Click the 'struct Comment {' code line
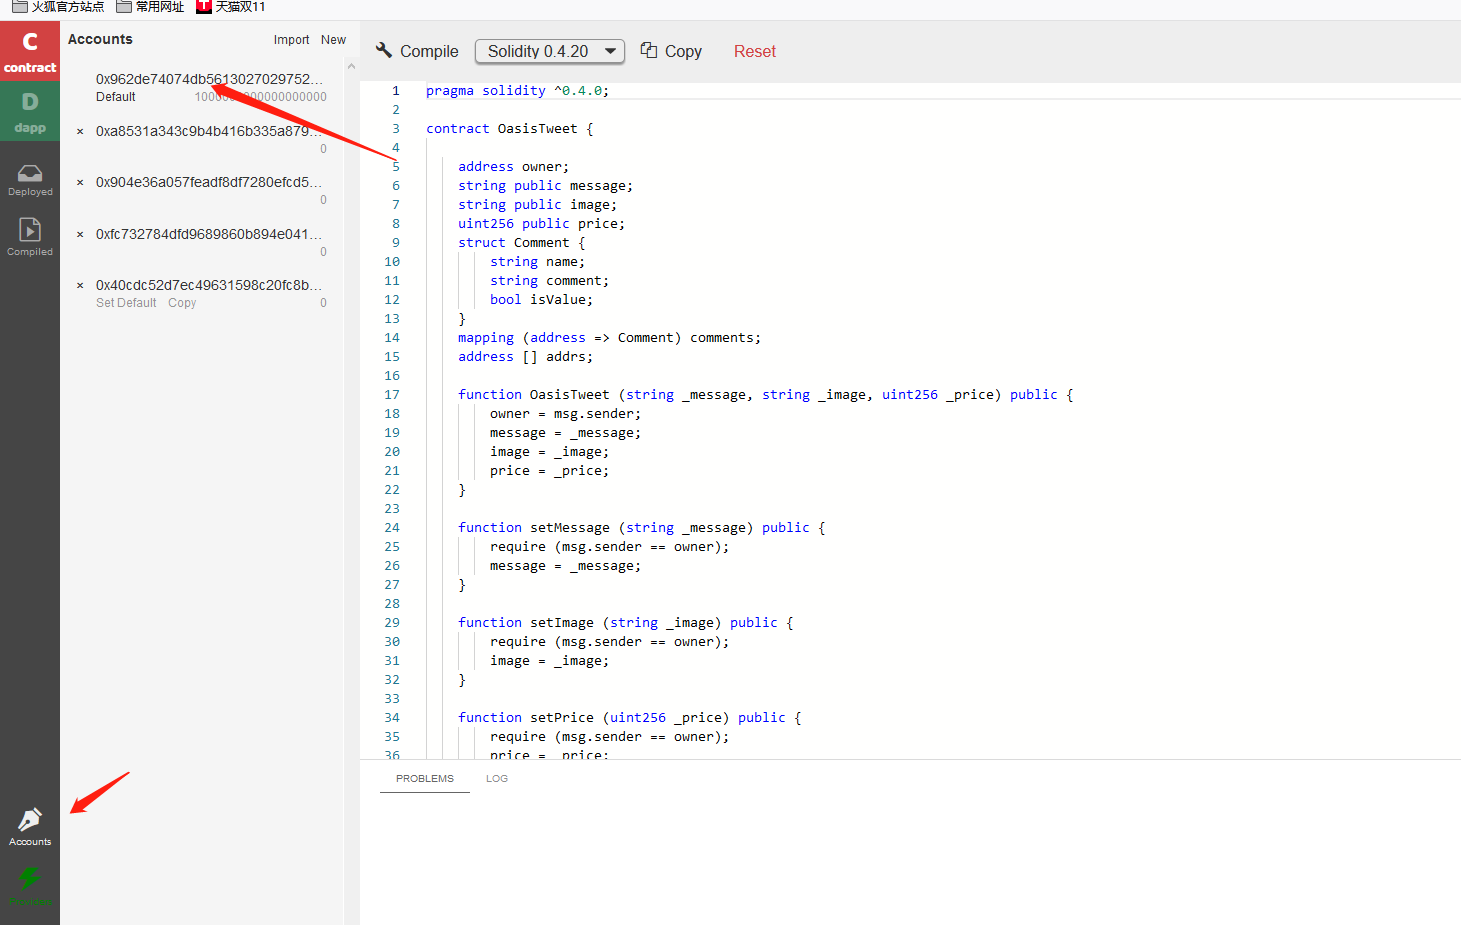1461x925 pixels. pyautogui.click(x=521, y=243)
